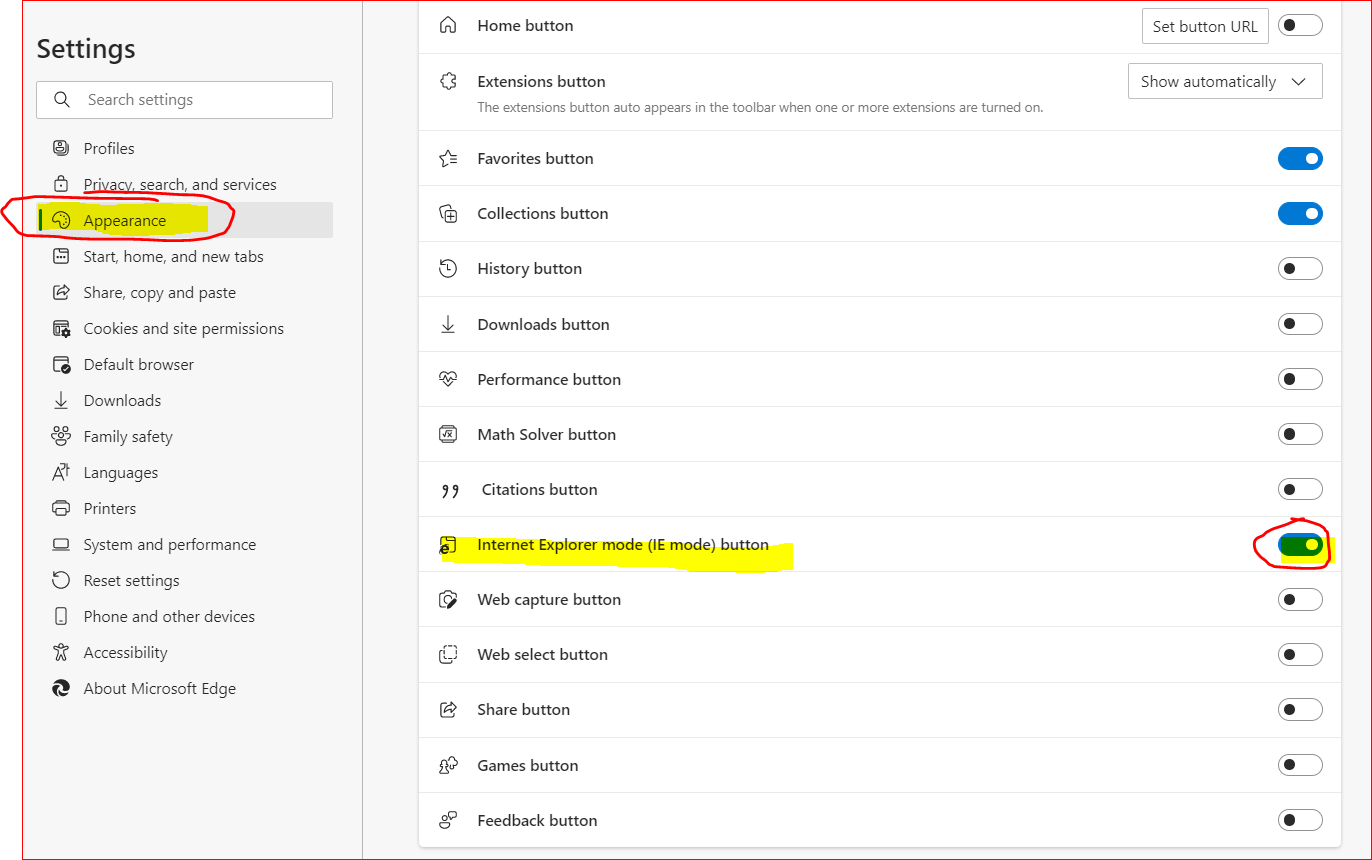Turn on the Home button toggle

tap(1300, 26)
